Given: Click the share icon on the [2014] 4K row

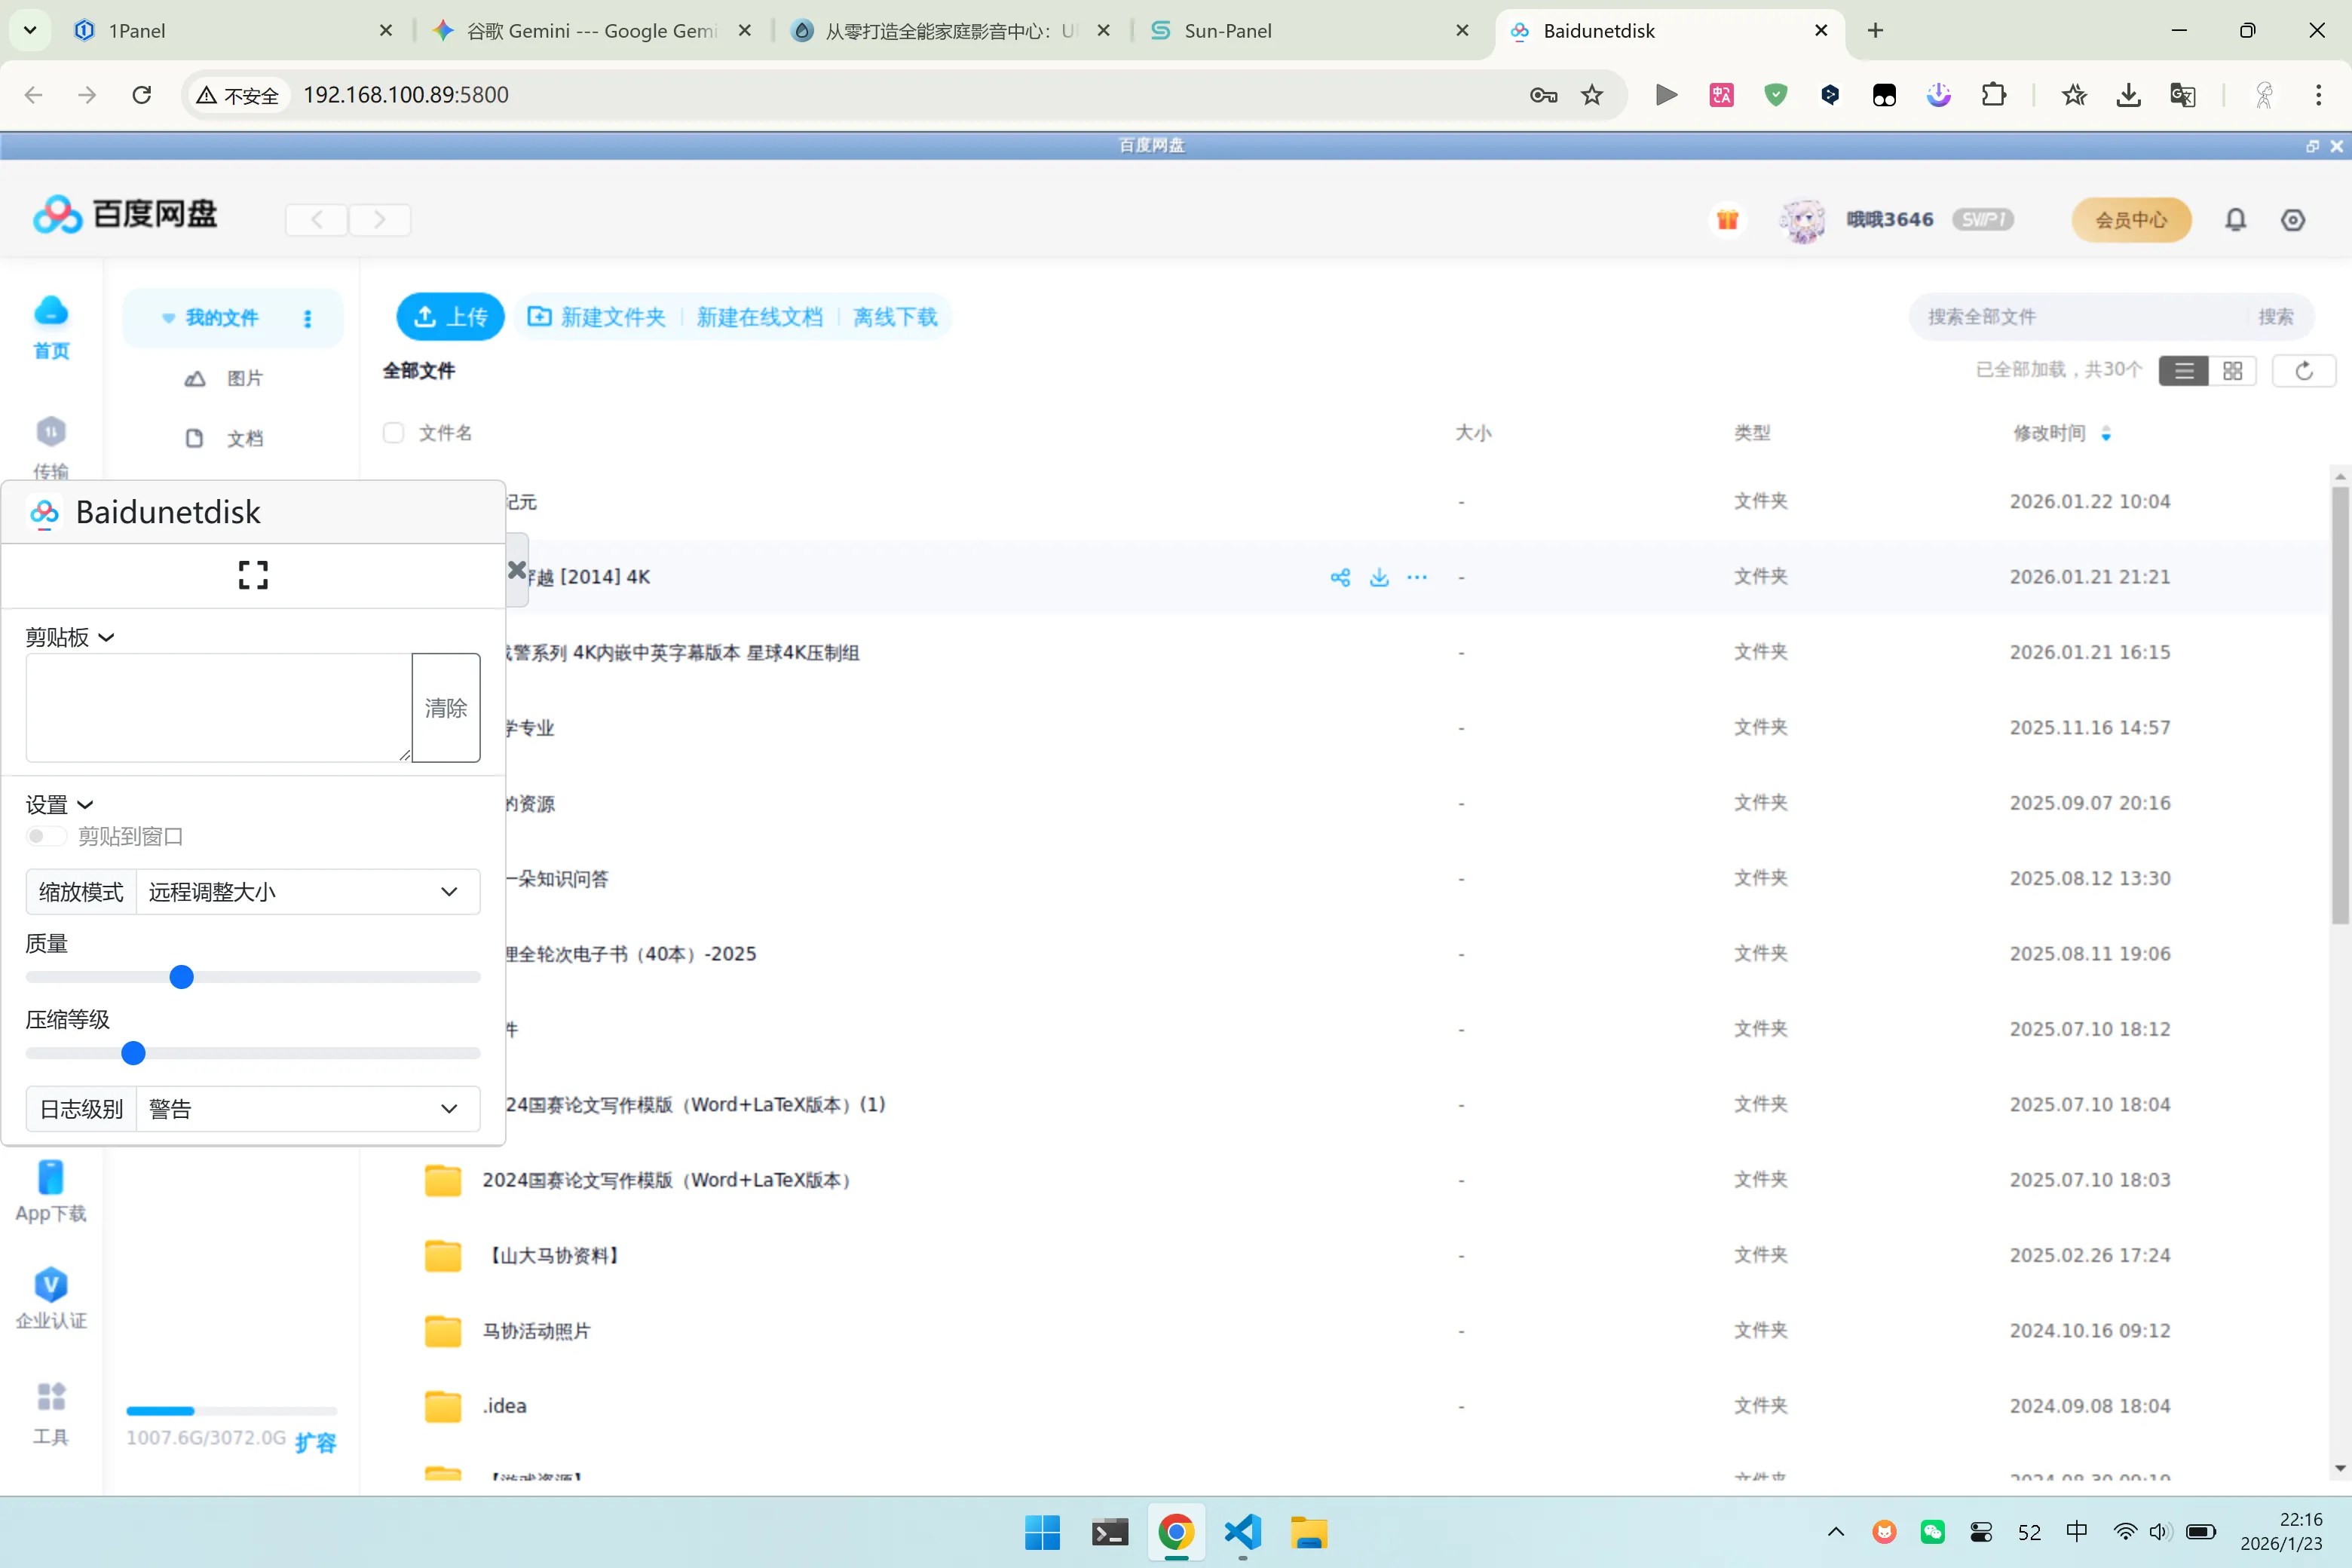Looking at the screenshot, I should pos(1340,577).
